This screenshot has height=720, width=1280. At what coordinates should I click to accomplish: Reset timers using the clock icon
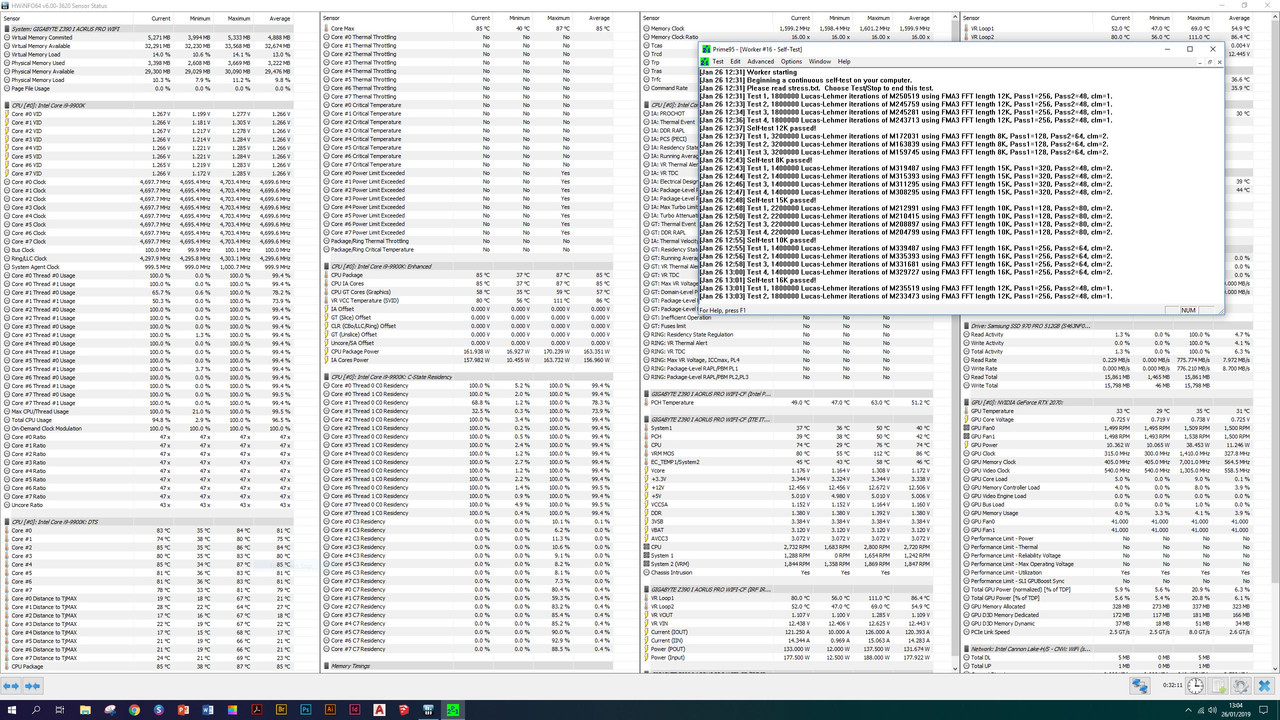[x=1195, y=686]
